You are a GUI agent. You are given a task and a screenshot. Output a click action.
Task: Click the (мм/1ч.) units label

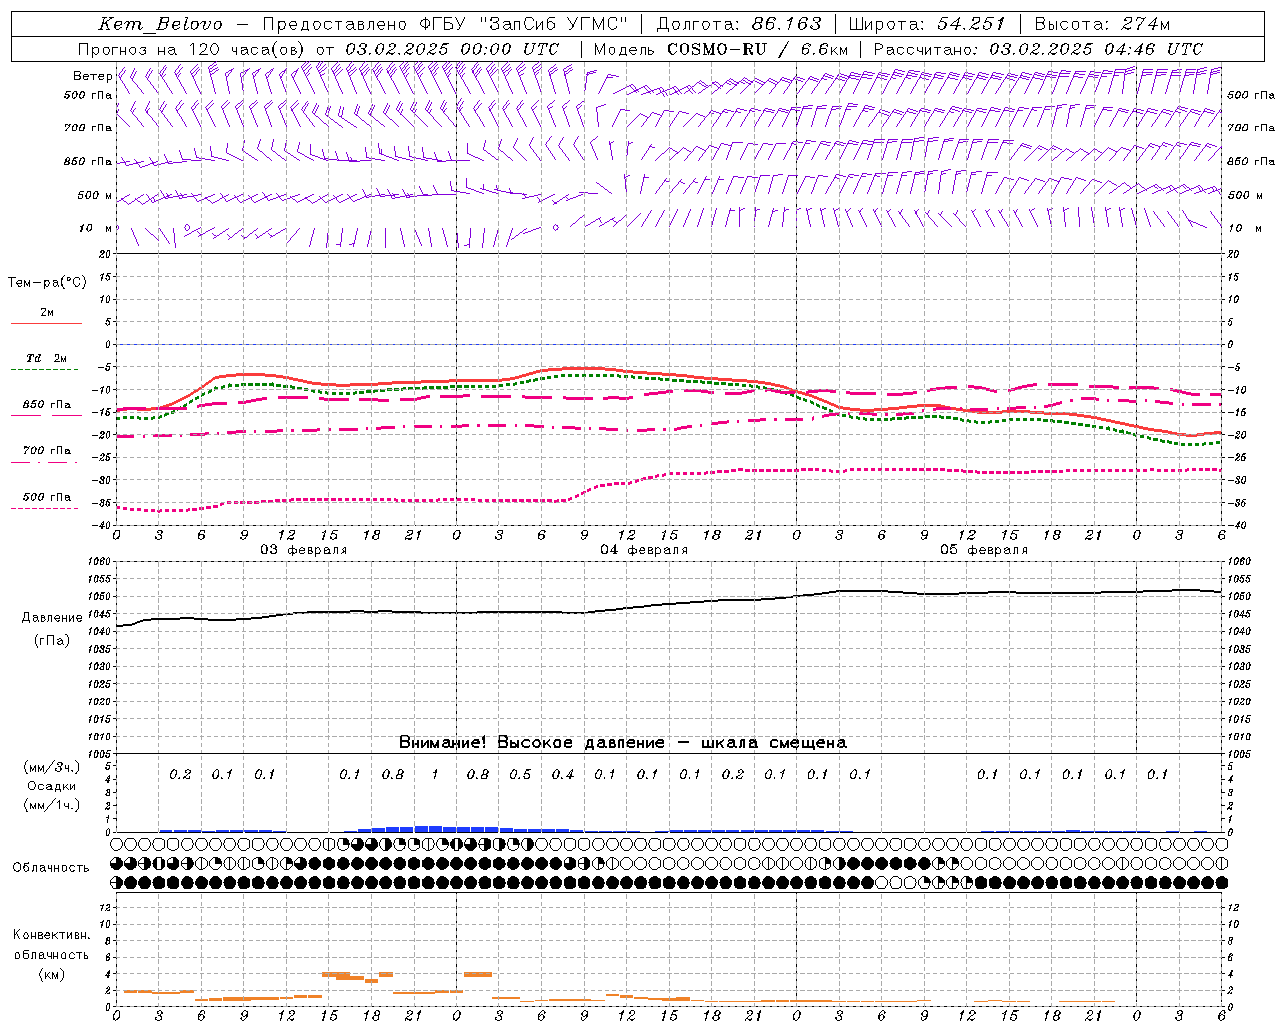pyautogui.click(x=52, y=805)
